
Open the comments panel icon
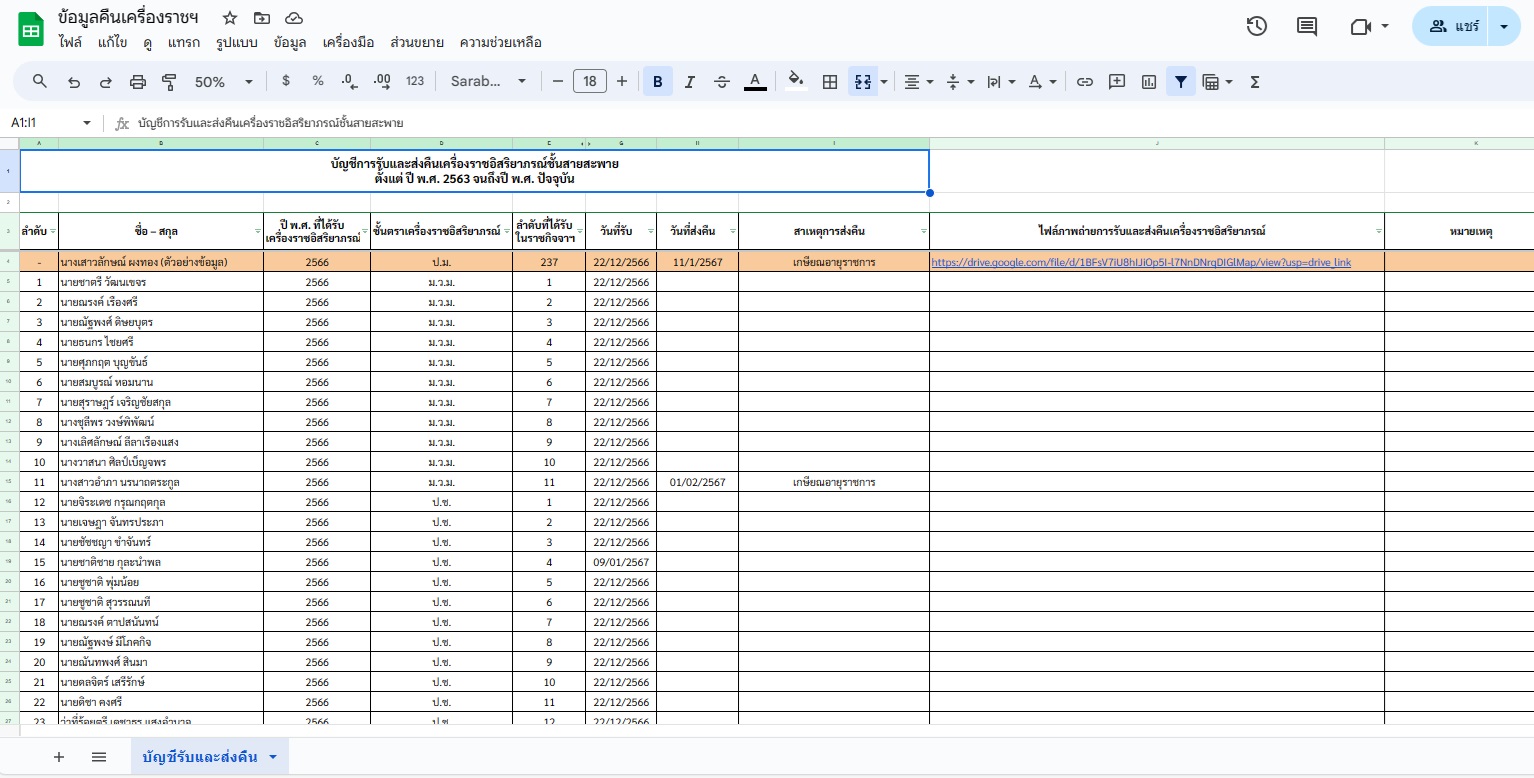tap(1307, 27)
